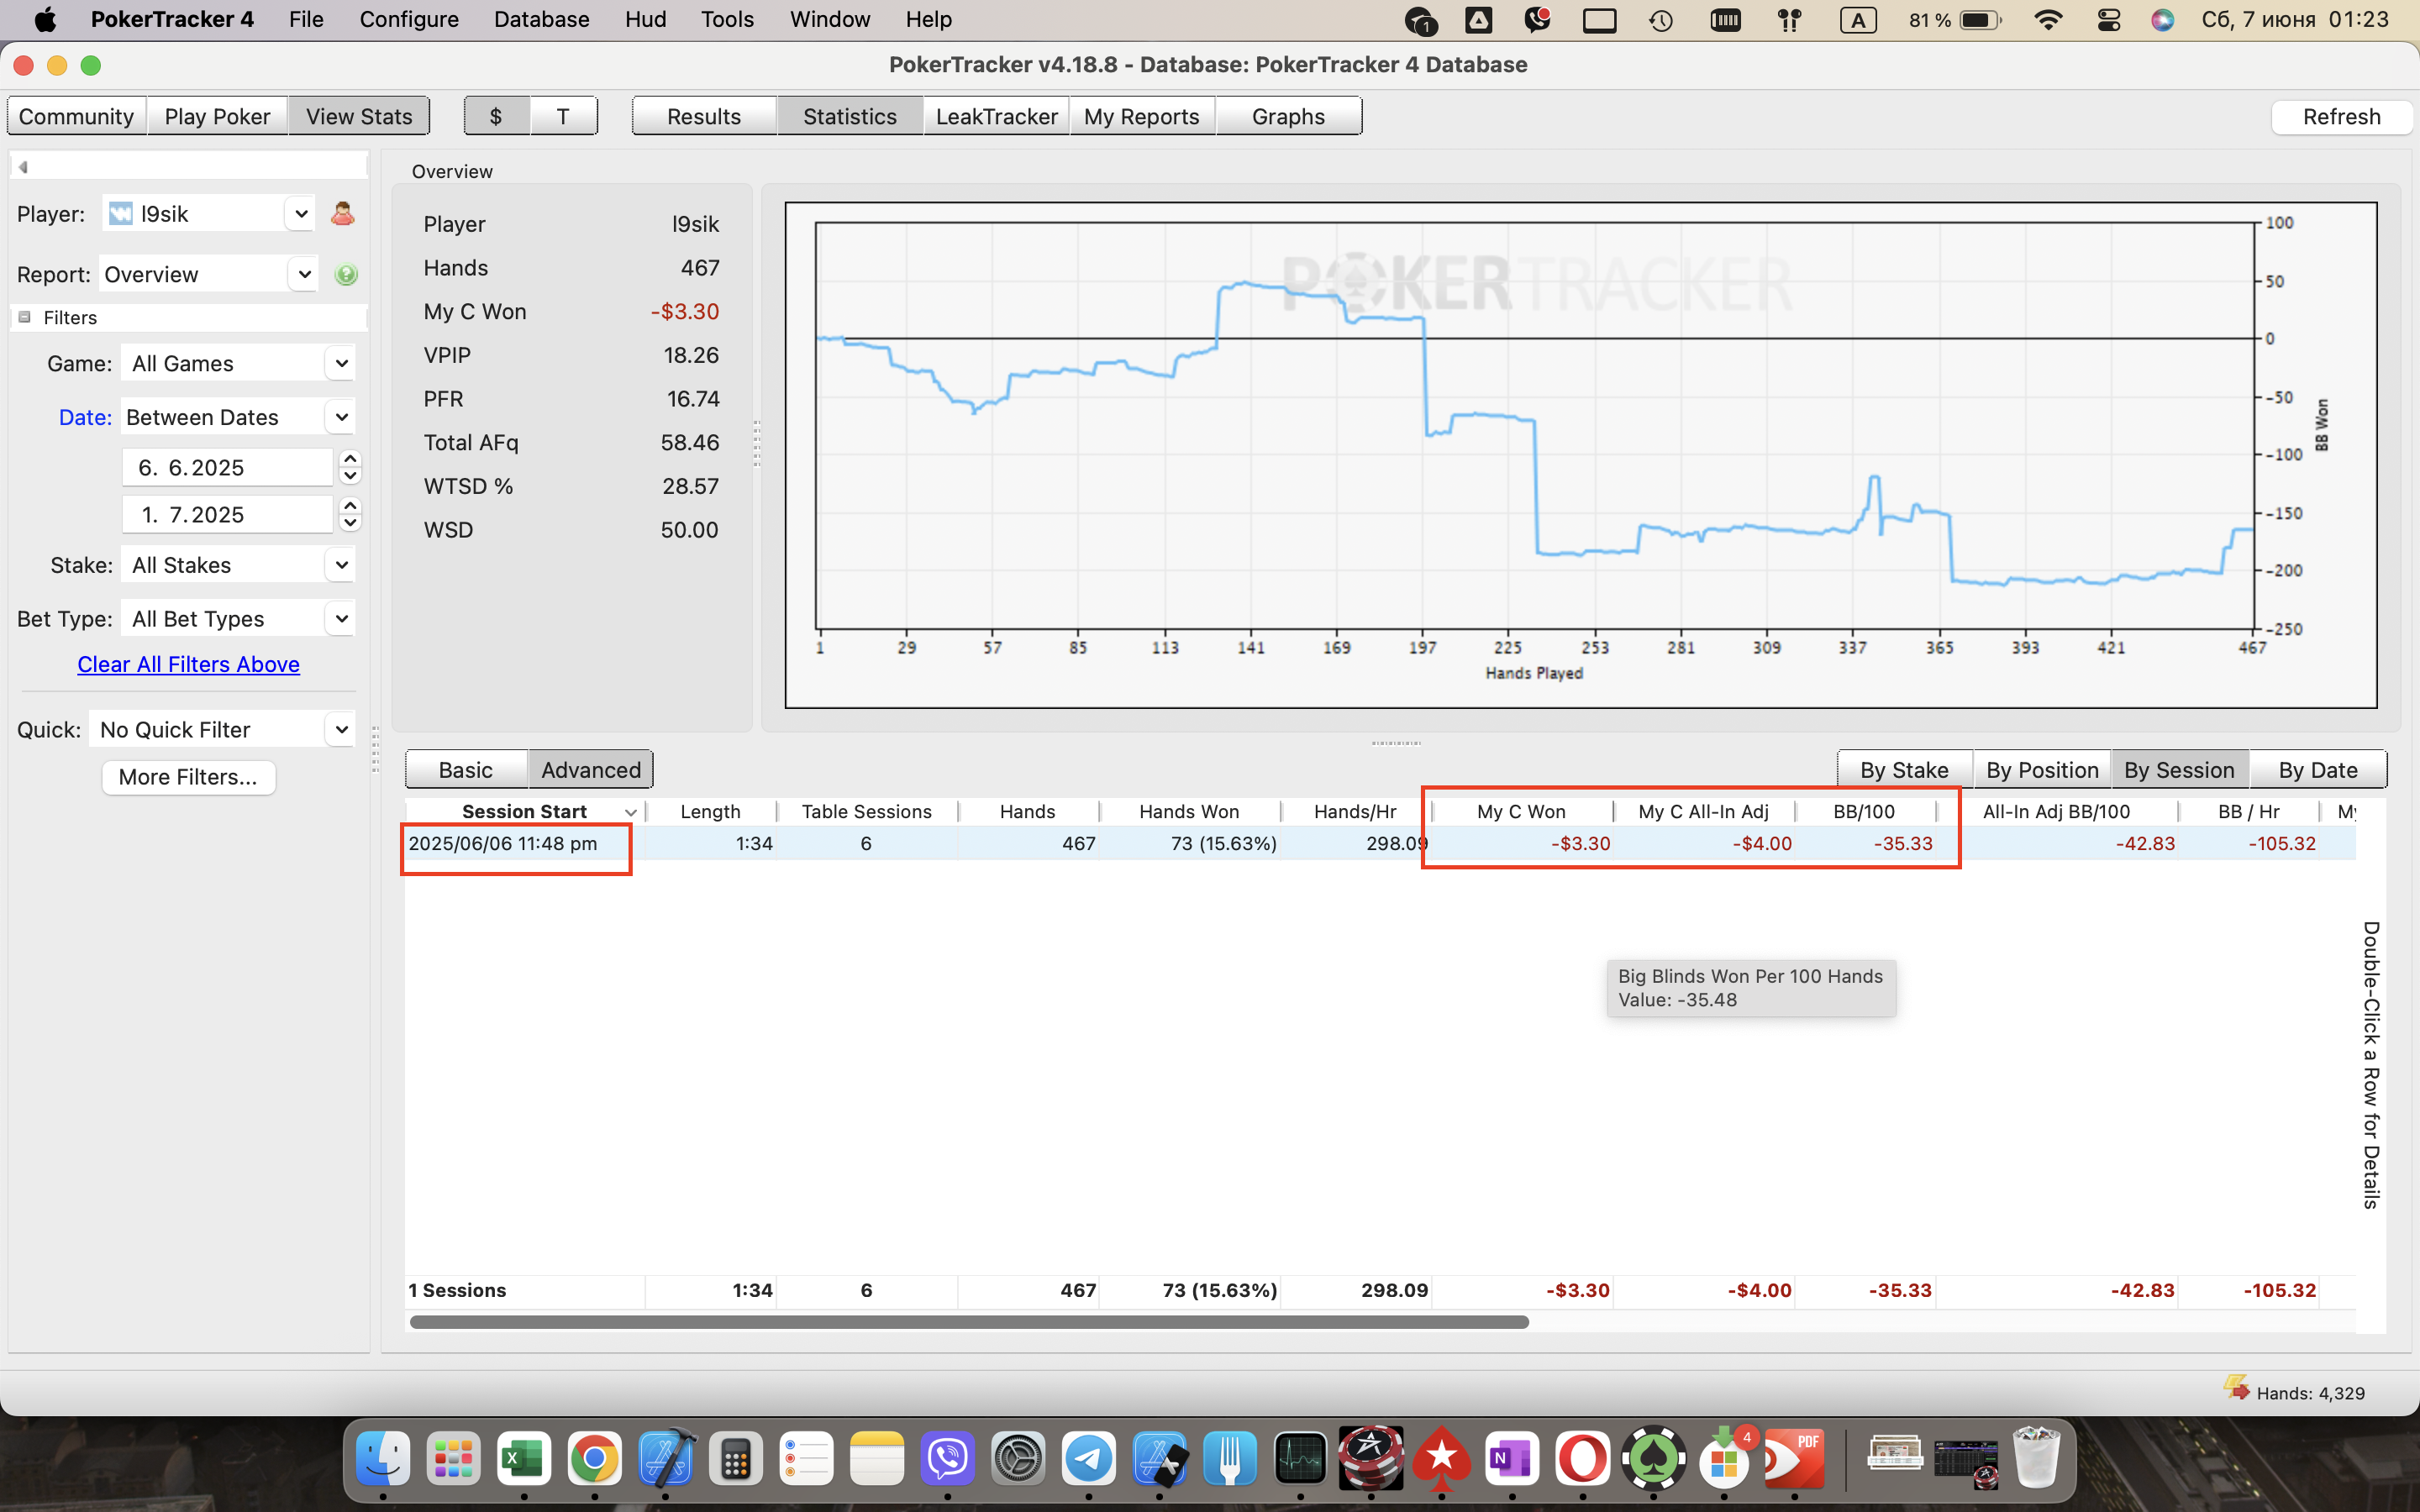Open the Simulator app in the dock
Viewport: 2420px width, 1512px height.
(x=1159, y=1457)
